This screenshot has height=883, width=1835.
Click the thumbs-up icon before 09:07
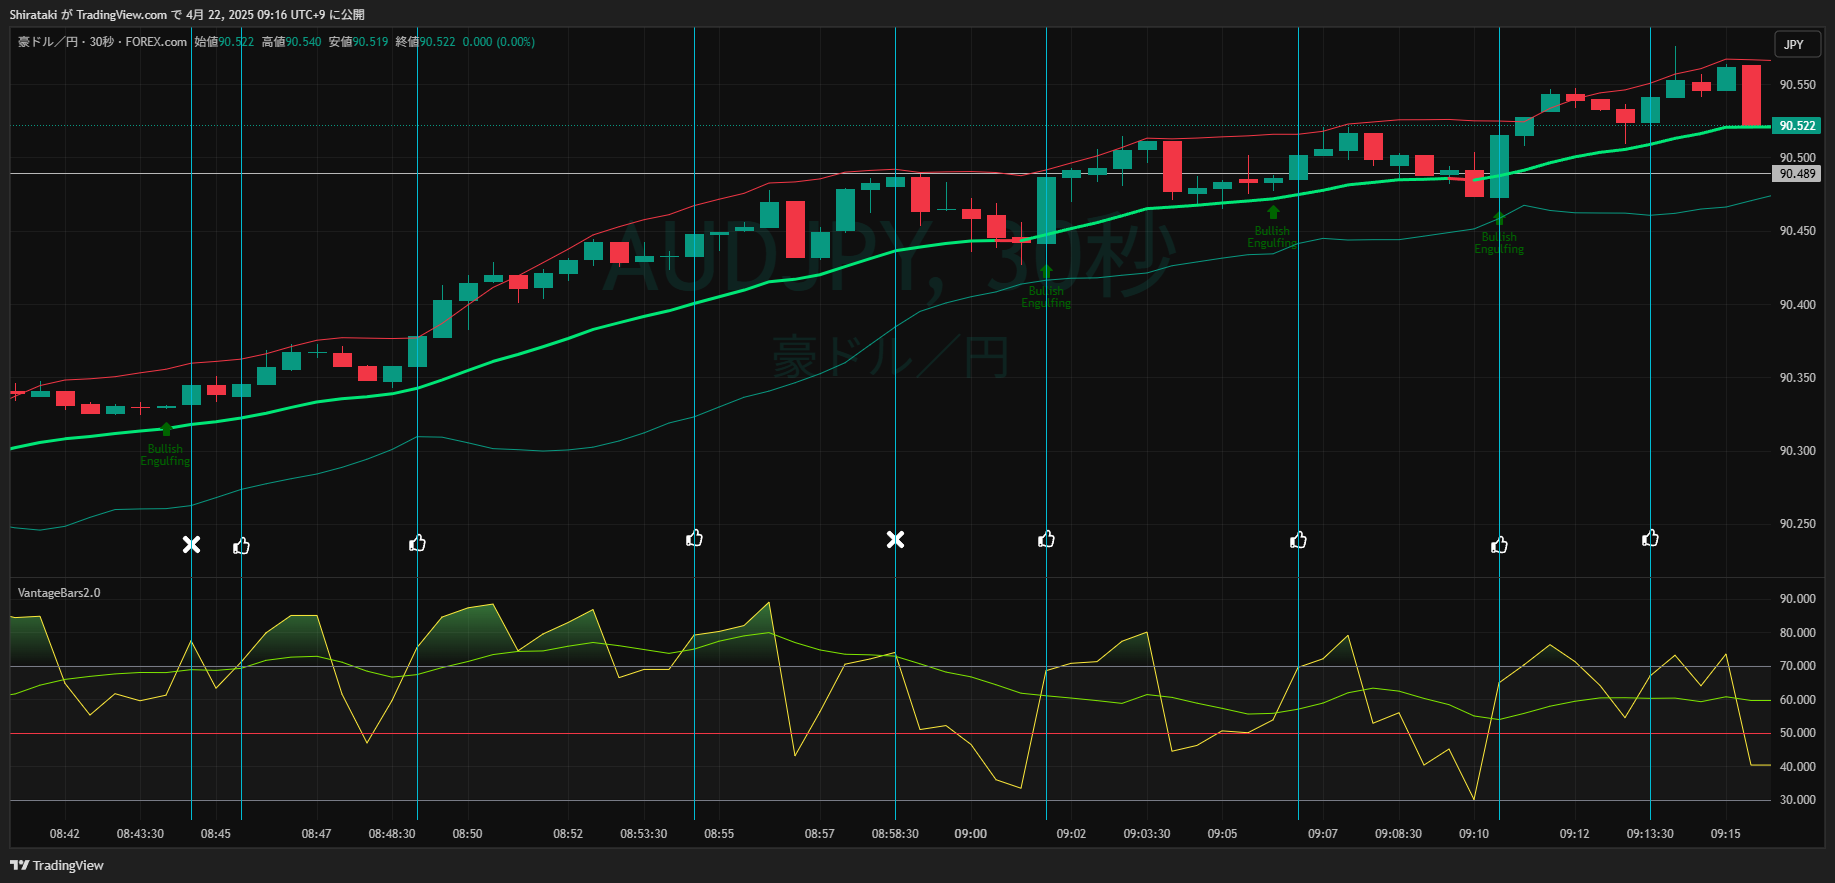[x=1298, y=540]
